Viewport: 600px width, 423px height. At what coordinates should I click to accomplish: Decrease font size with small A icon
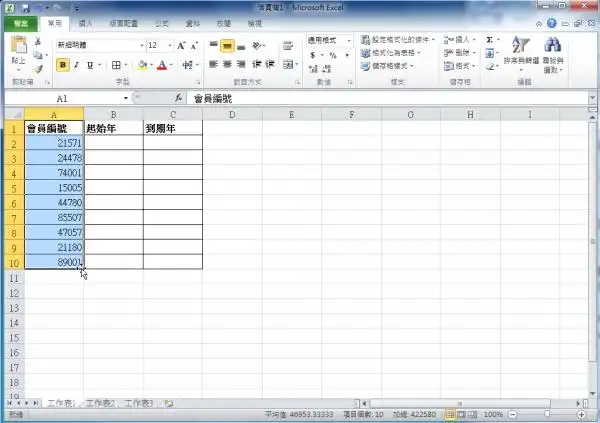[x=194, y=46]
